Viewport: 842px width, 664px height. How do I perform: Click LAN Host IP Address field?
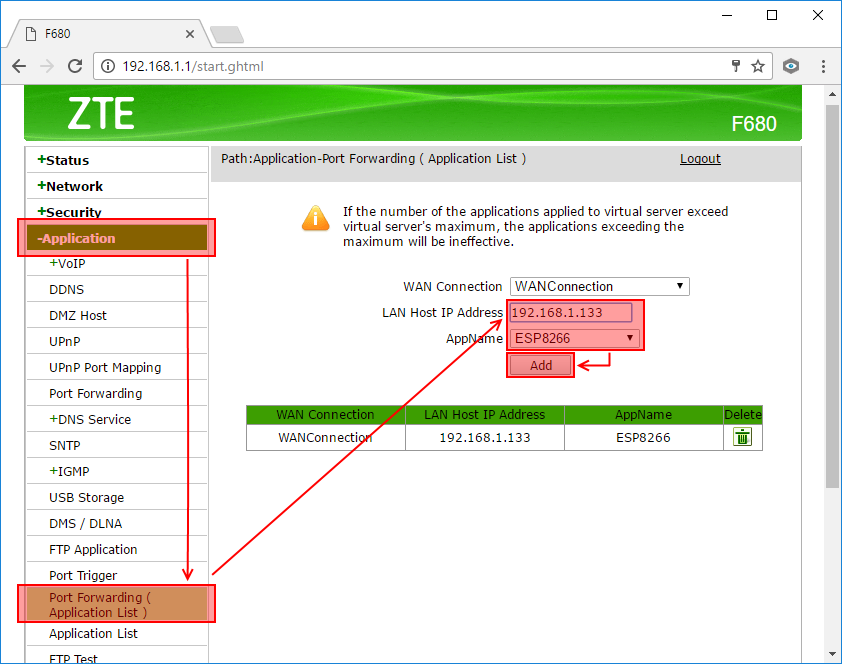tap(571, 312)
